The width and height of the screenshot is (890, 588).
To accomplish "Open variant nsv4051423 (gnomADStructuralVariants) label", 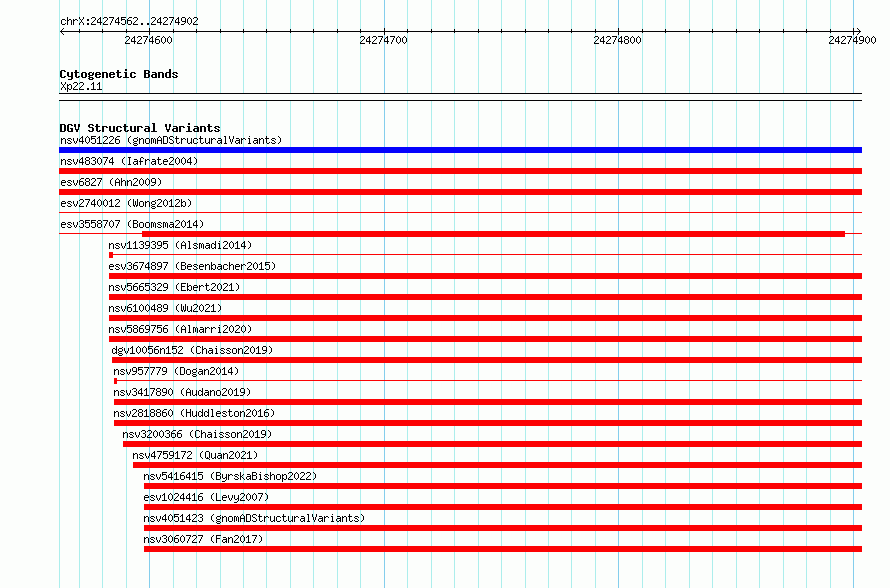I will tap(254, 518).
